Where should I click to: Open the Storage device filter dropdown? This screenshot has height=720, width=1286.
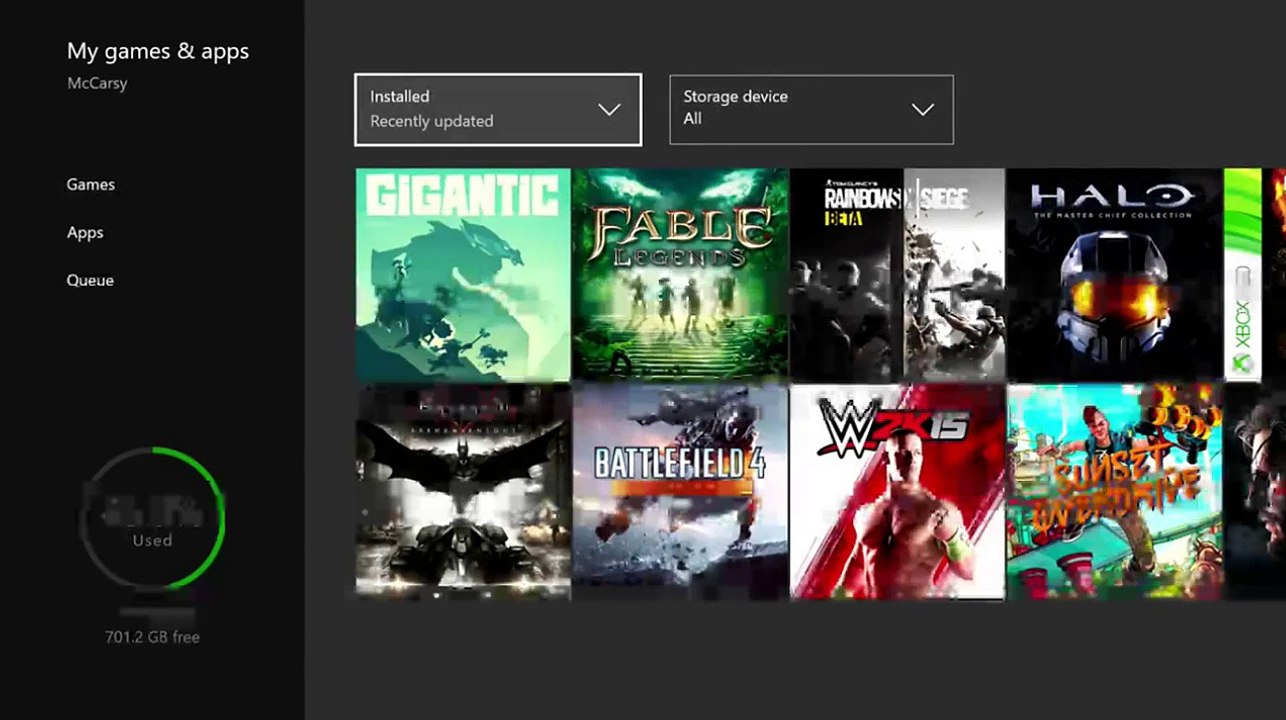(x=811, y=109)
